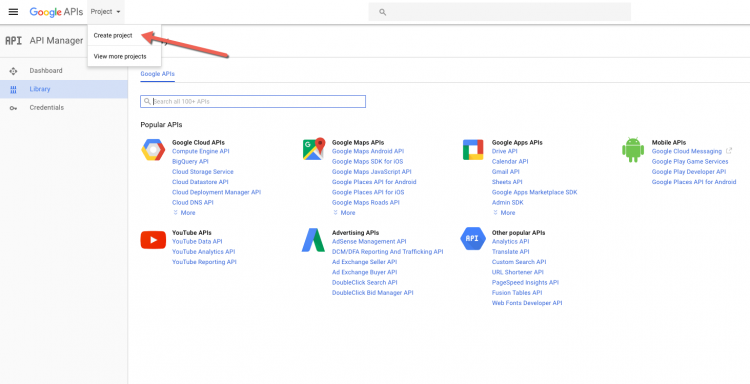Open AdSense Management API link
This screenshot has width=750, height=384.
point(369,241)
